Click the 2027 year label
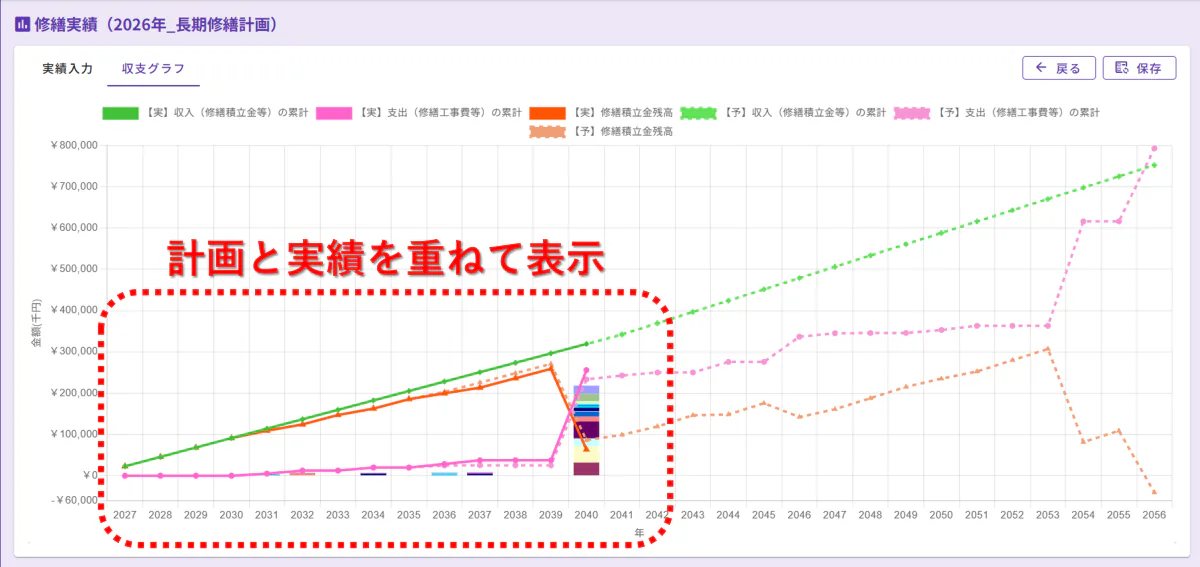The image size is (1200, 567). click(125, 515)
